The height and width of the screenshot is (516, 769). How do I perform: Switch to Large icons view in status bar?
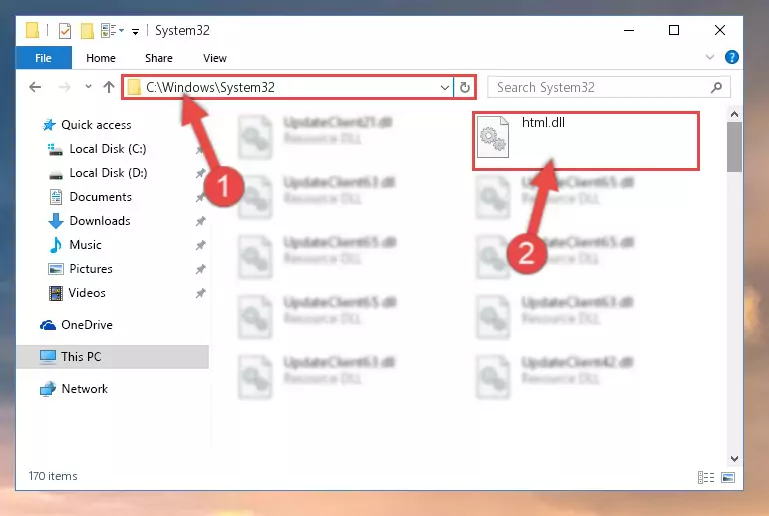(x=728, y=477)
